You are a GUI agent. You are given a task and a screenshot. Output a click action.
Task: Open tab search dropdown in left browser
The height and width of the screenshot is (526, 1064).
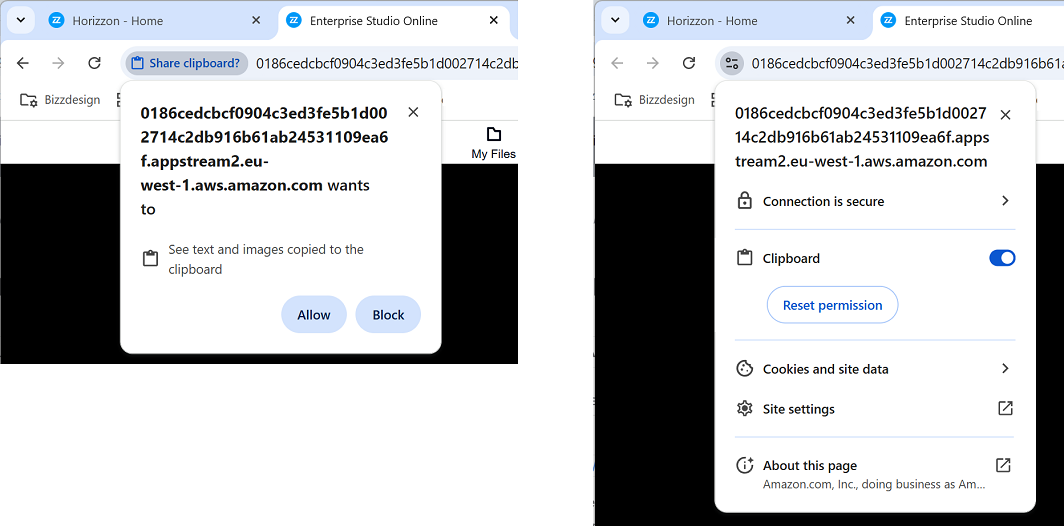point(20,20)
